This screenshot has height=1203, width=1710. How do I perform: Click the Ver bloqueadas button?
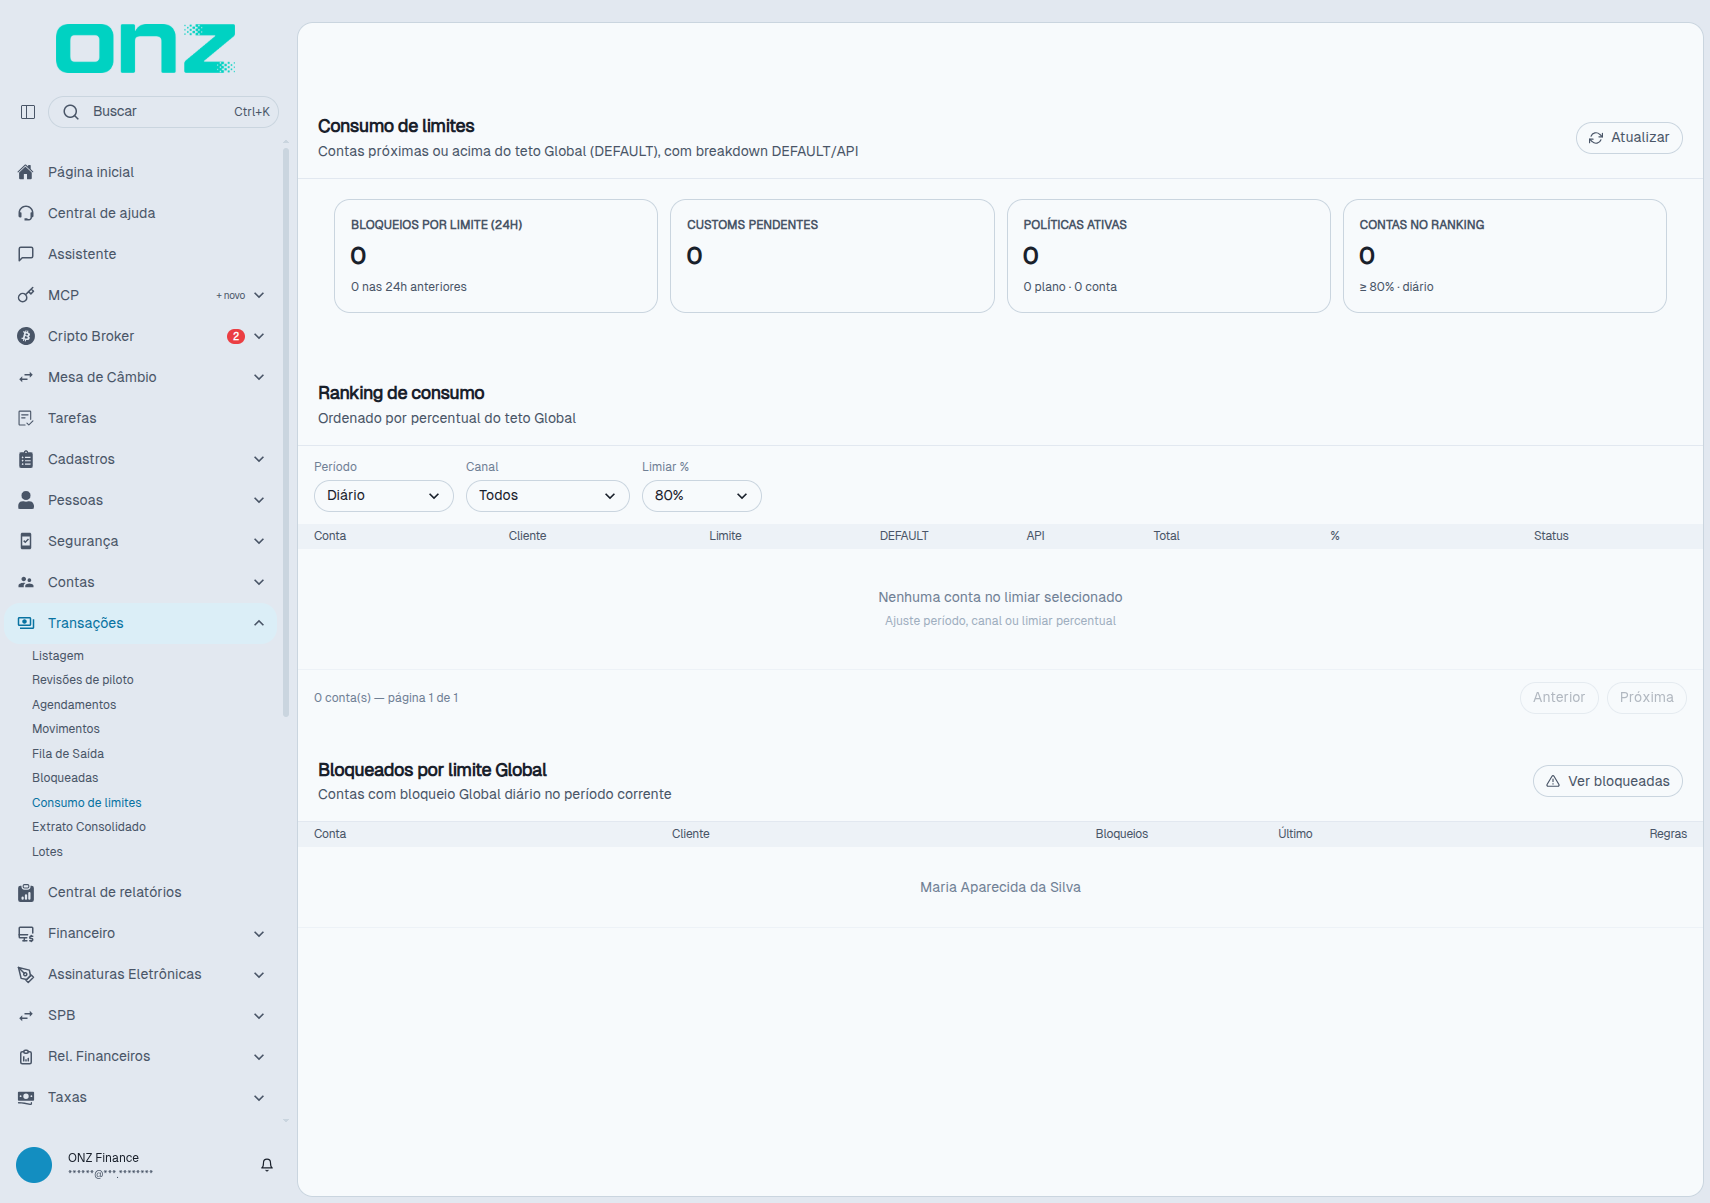[x=1608, y=781]
